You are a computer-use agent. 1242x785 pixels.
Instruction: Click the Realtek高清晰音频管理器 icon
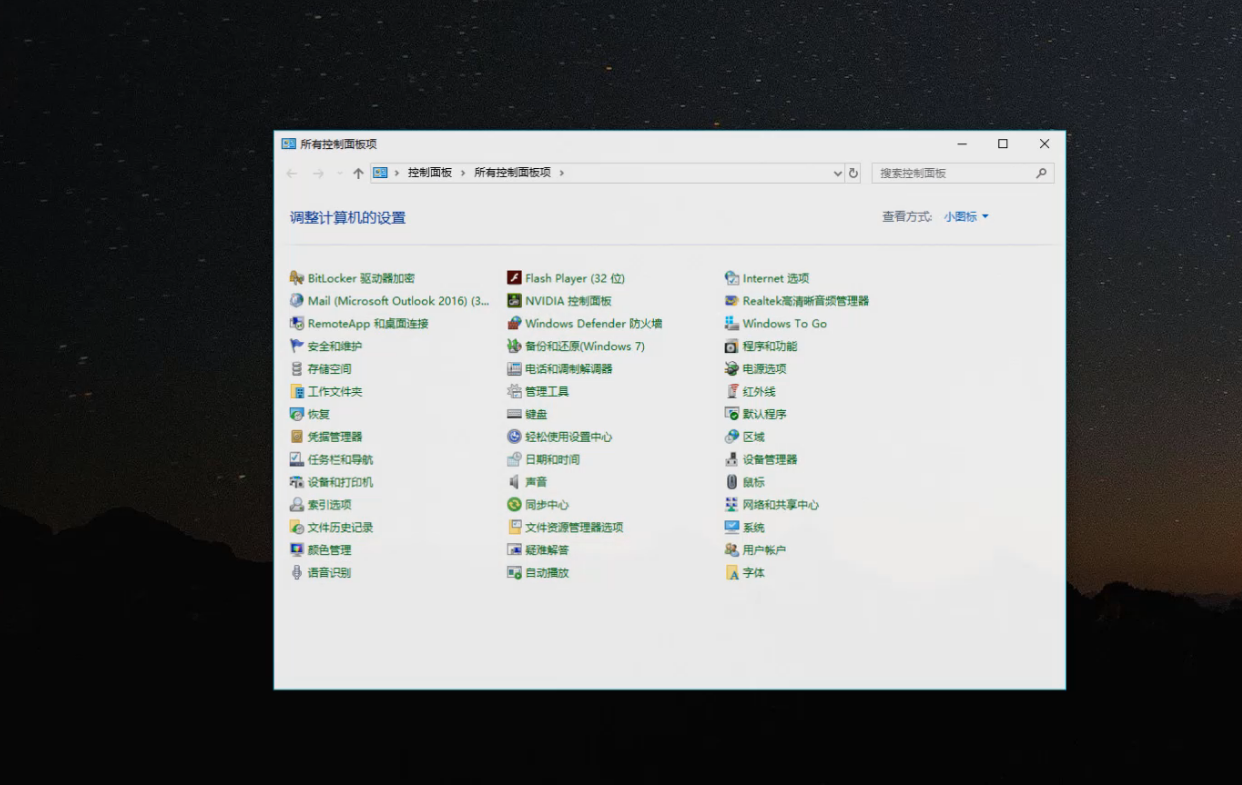pos(732,301)
